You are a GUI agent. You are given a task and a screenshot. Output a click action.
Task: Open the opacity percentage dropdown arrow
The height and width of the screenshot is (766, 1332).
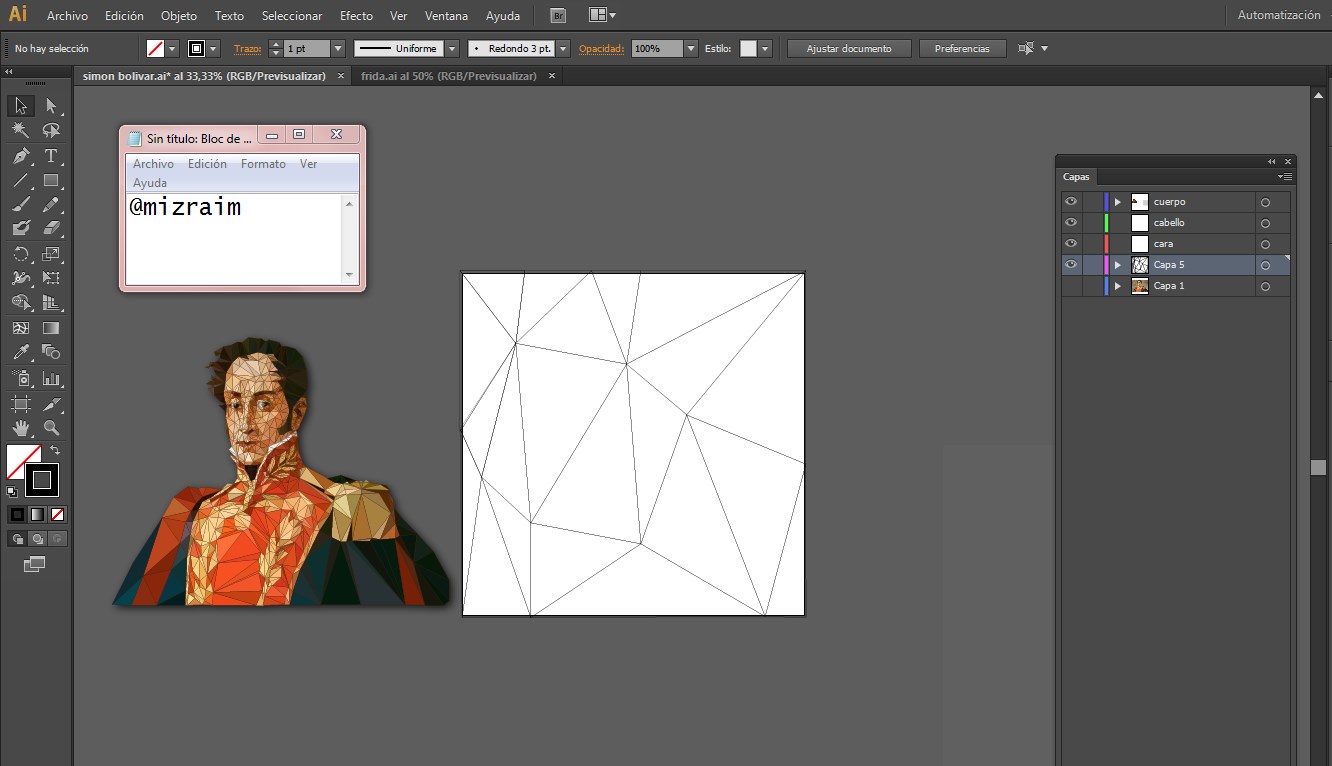[691, 48]
